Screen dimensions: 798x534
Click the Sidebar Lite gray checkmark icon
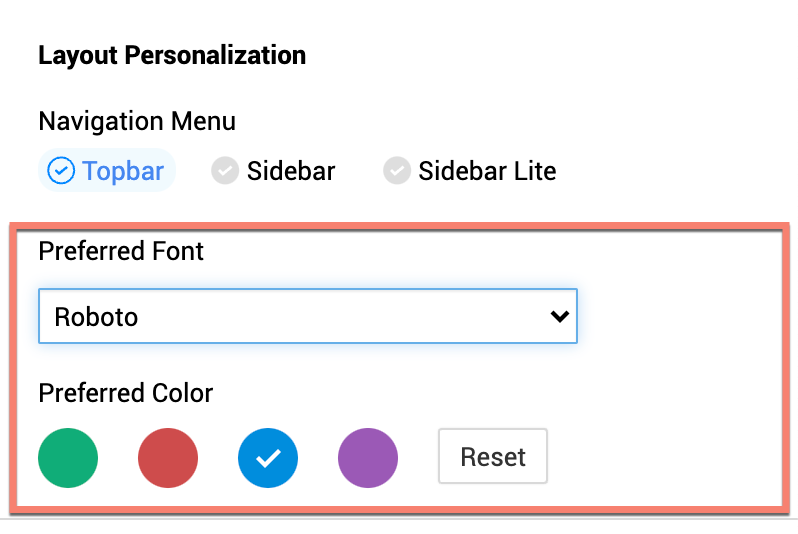pos(397,171)
